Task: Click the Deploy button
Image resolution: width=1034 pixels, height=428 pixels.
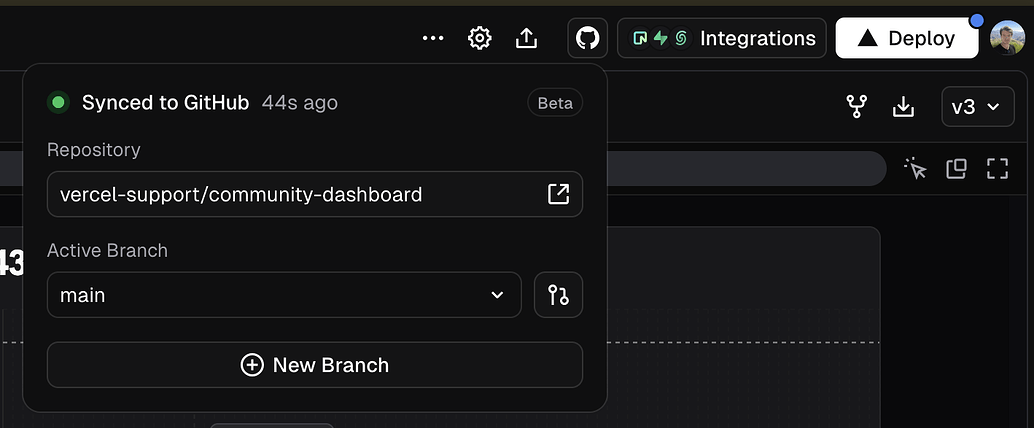Action: tap(907, 38)
